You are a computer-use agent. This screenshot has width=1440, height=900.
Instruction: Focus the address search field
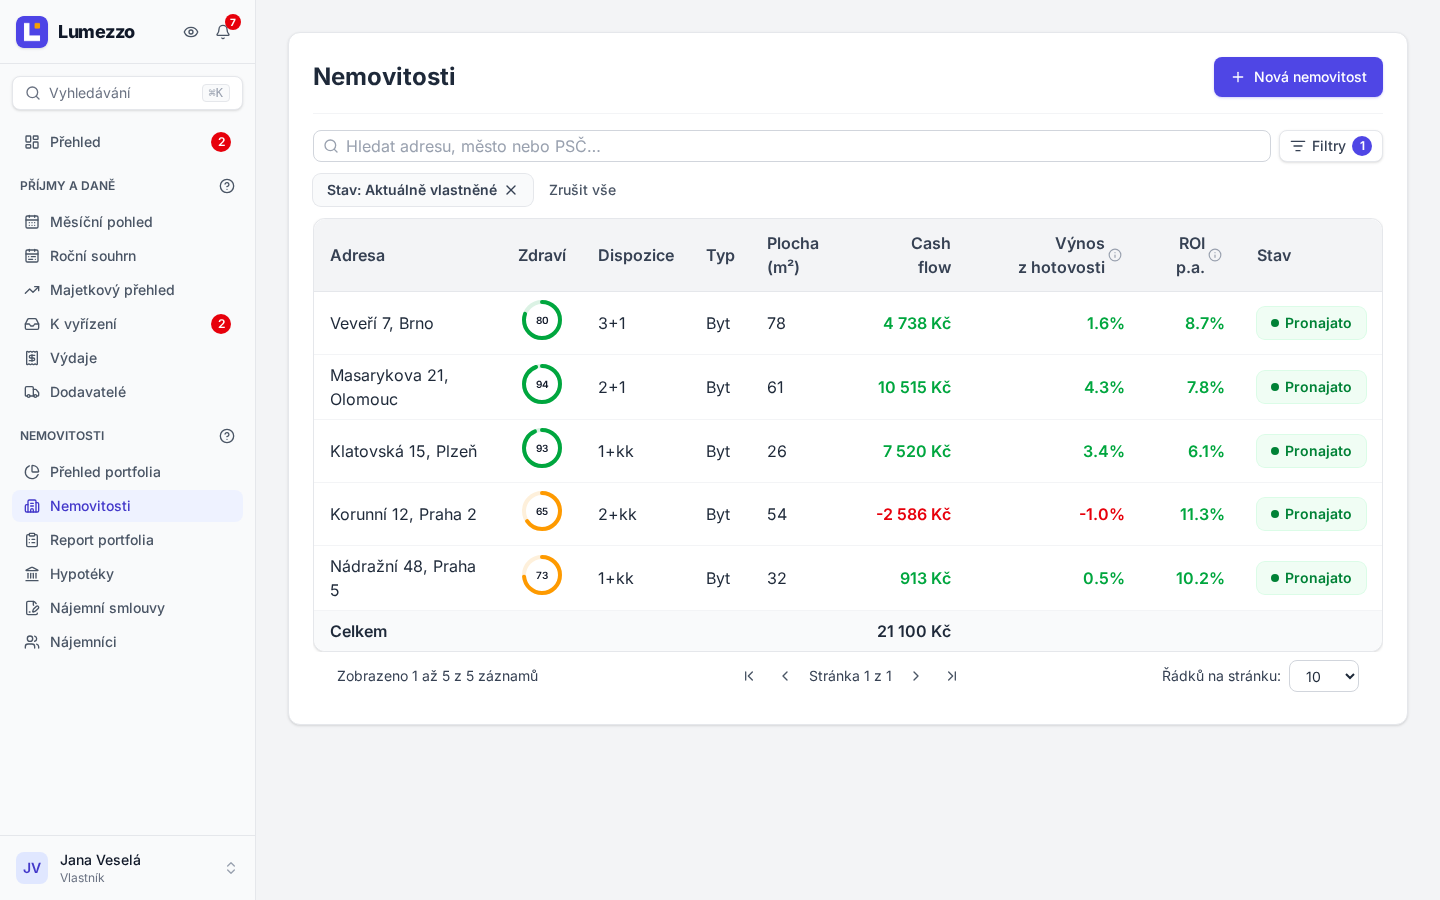tap(792, 146)
